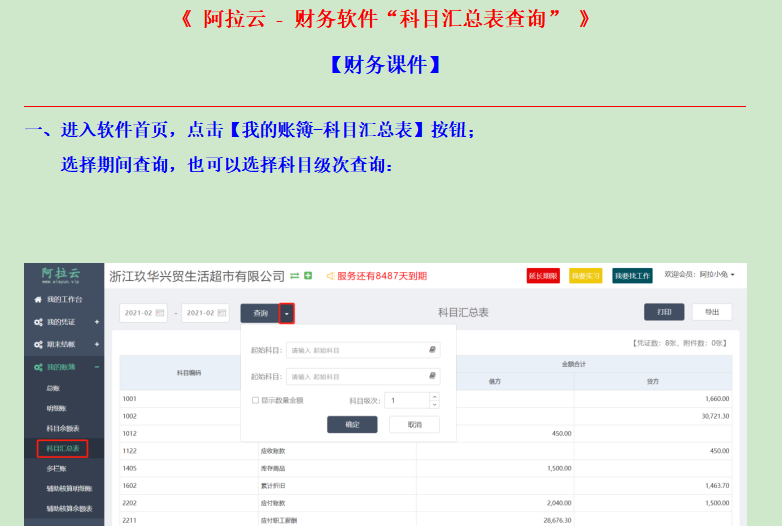Open the 阿拉小兔 member dropdown
This screenshot has width=782, height=526.
[699, 275]
